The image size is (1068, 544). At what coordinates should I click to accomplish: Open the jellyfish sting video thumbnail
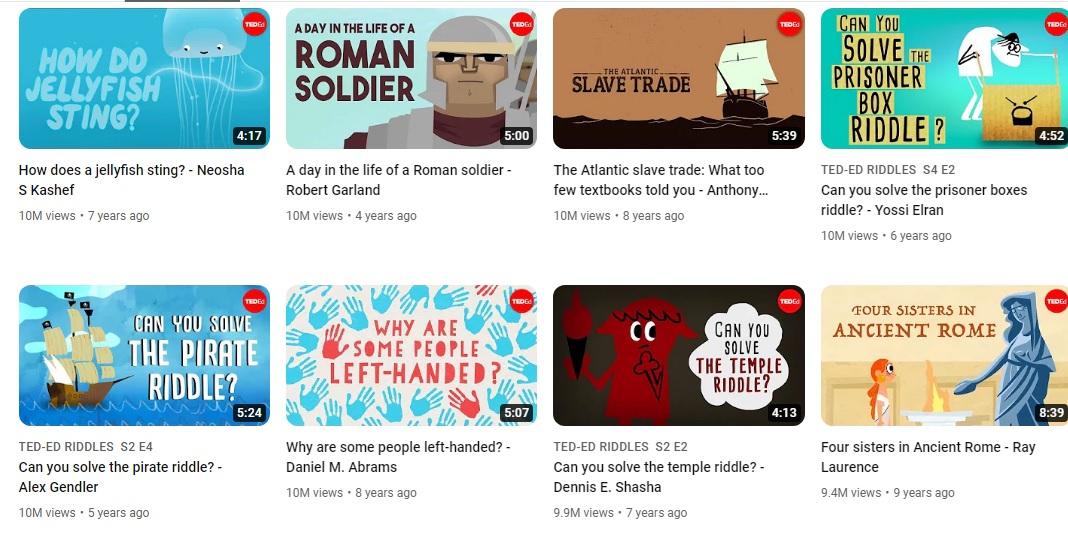pyautogui.click(x=144, y=78)
